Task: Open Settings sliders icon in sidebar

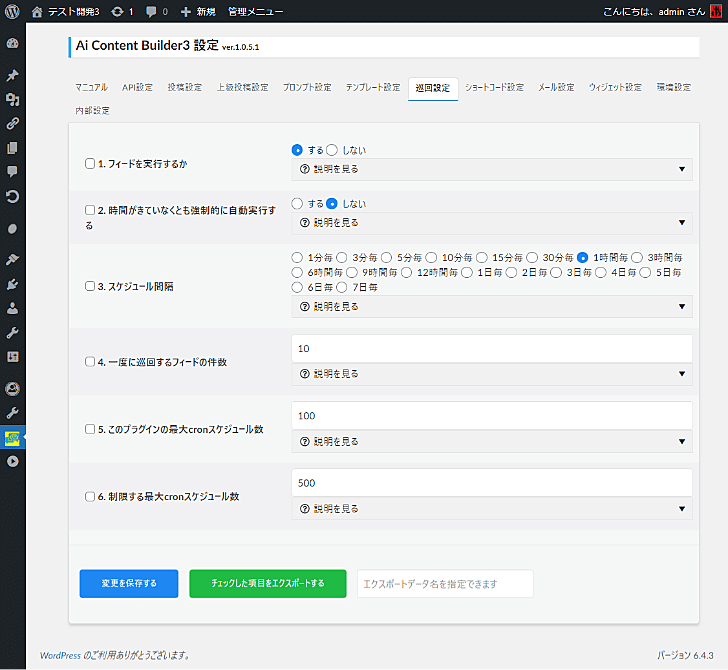Action: [13, 357]
